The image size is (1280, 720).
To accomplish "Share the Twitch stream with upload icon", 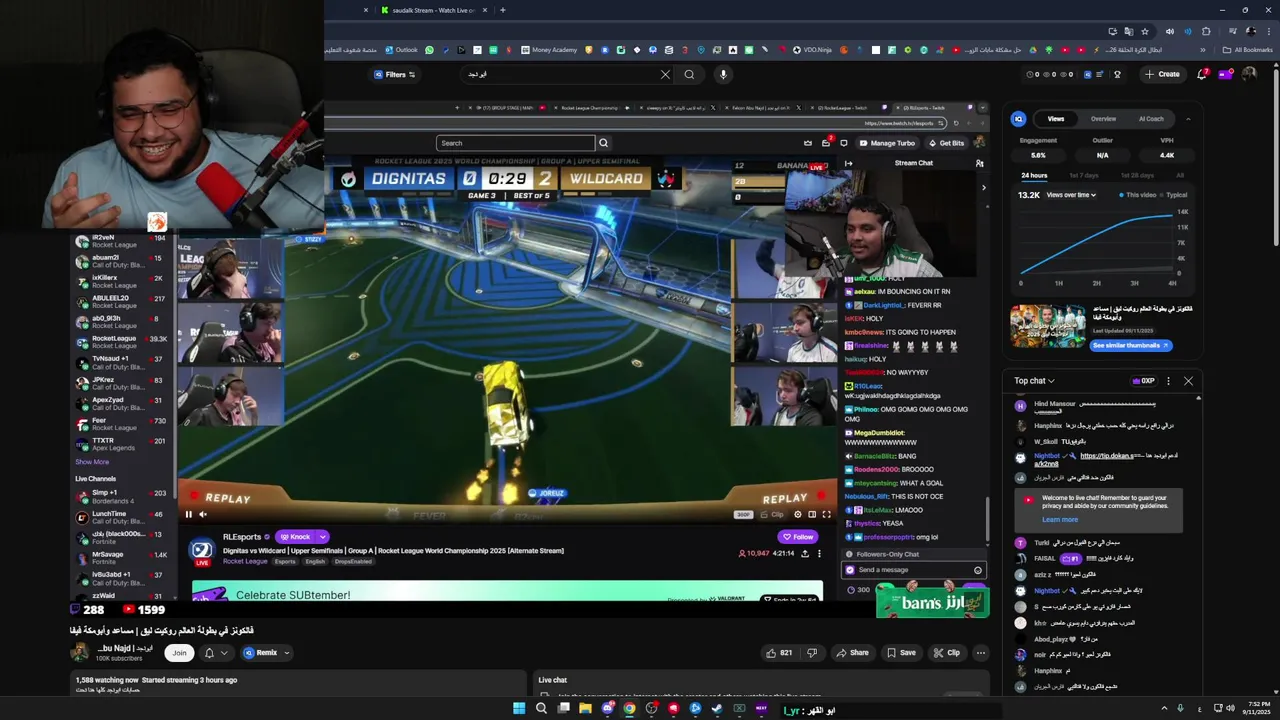I will pos(805,553).
